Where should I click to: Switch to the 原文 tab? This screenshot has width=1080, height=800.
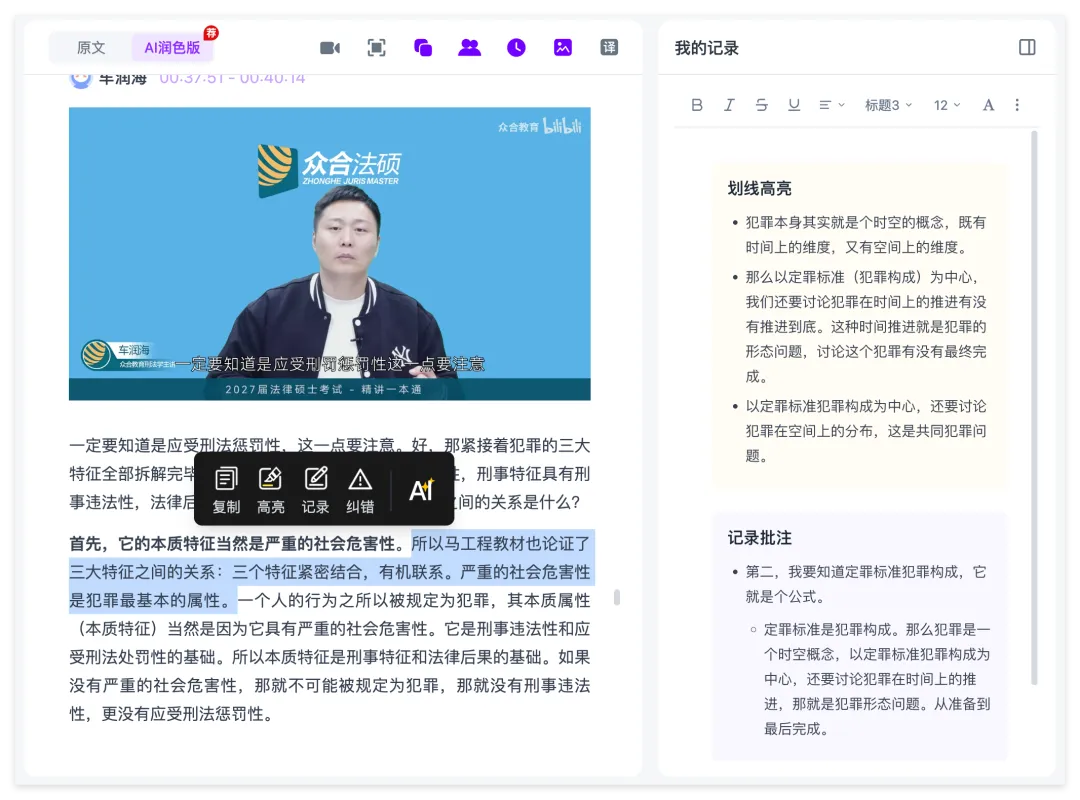click(x=91, y=48)
